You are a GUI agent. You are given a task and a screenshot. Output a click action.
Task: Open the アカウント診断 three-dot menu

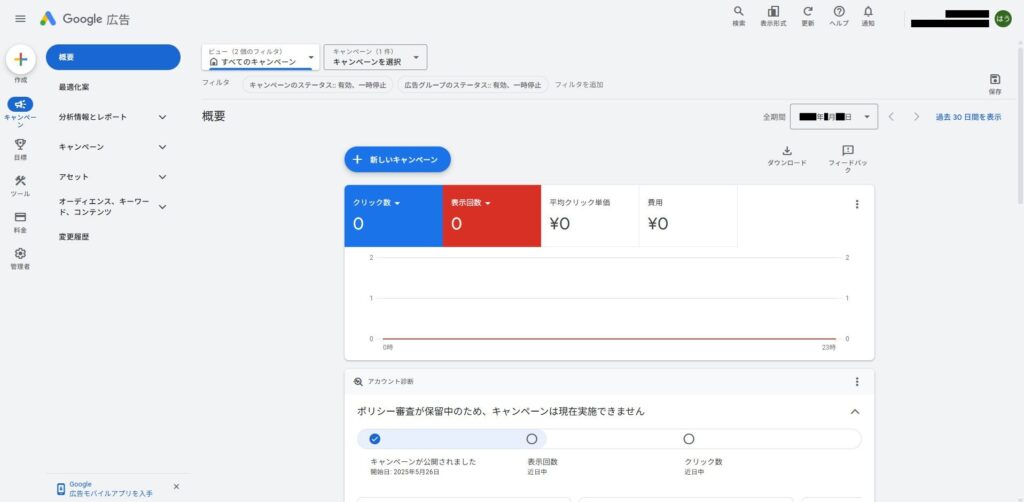[x=857, y=382]
